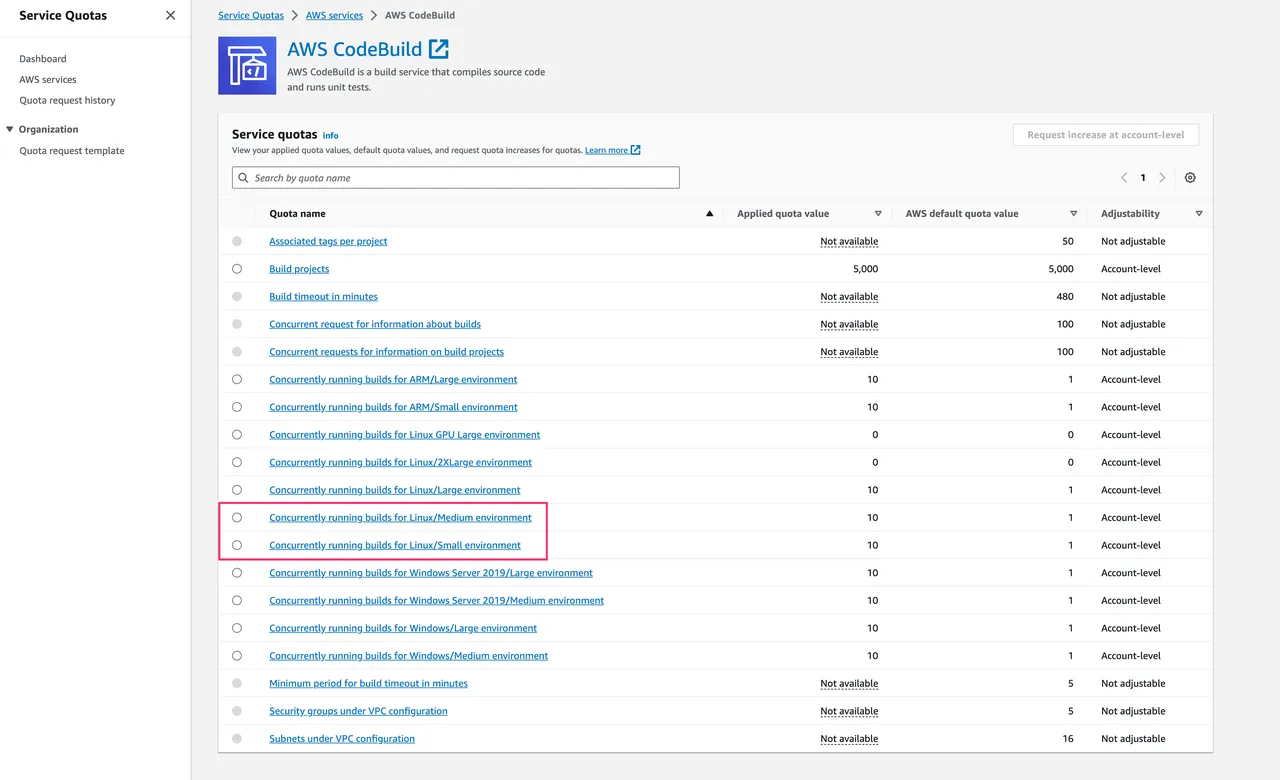Image resolution: width=1280 pixels, height=780 pixels.
Task: Select ARM/Small environment quota radio
Action: [x=237, y=407]
